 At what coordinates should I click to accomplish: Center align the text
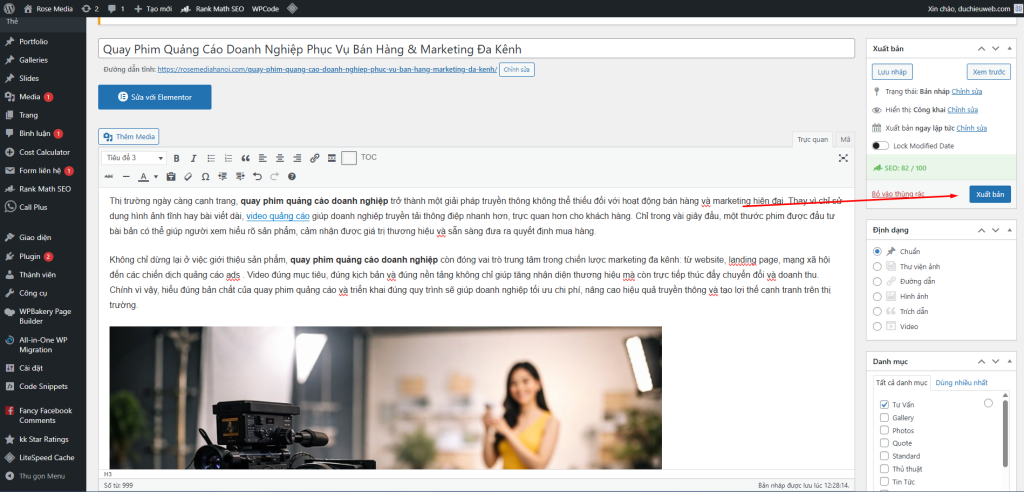[280, 158]
